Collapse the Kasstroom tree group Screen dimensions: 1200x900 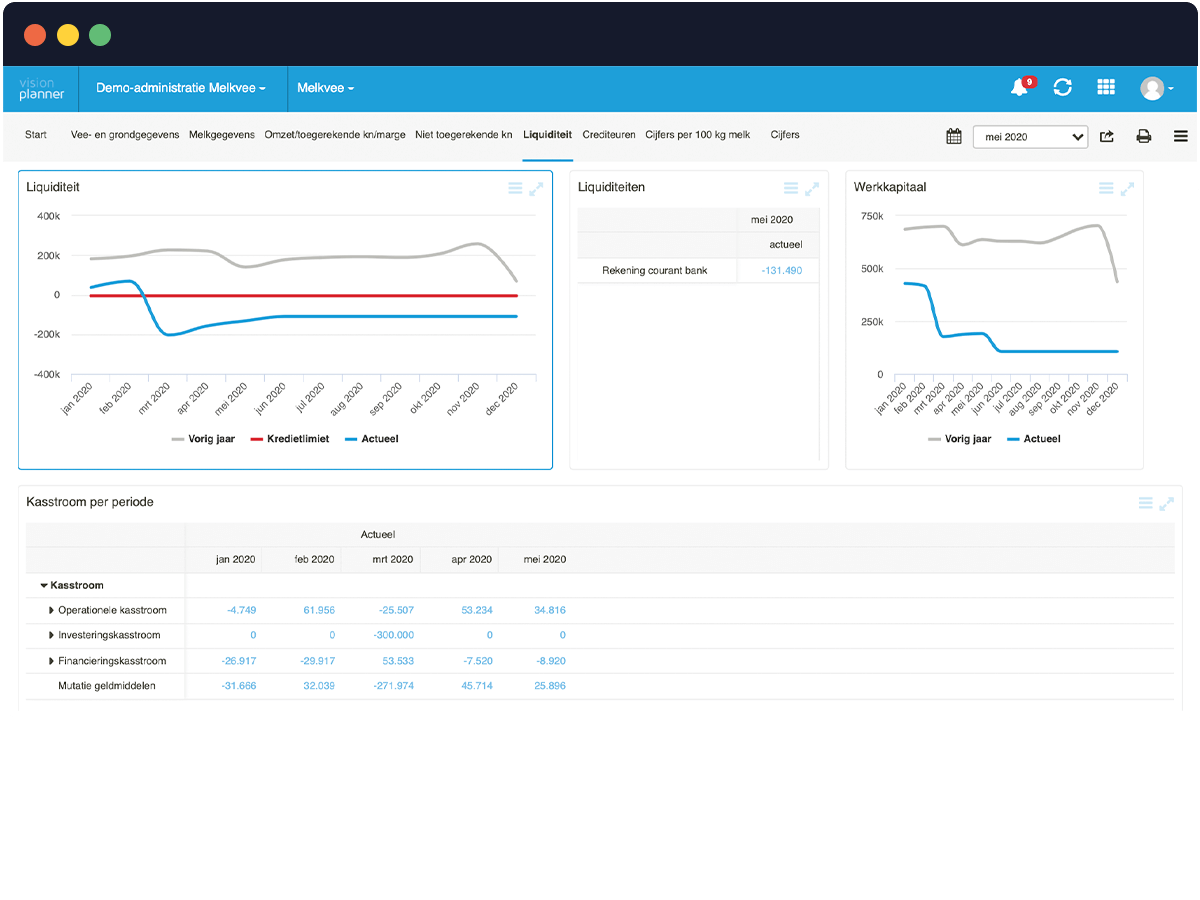click(x=44, y=585)
